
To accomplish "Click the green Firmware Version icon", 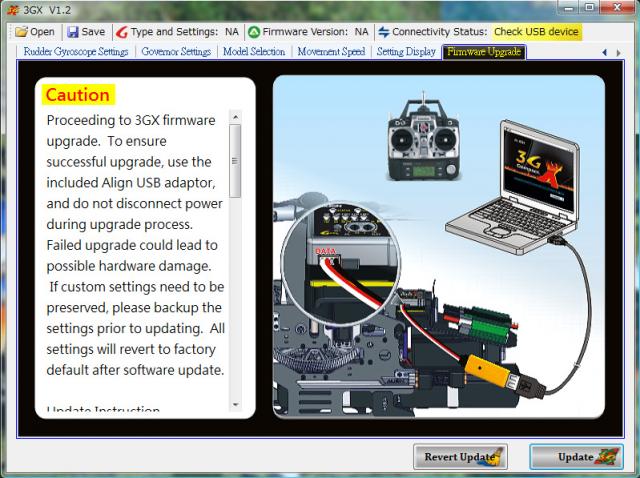I will 254,32.
